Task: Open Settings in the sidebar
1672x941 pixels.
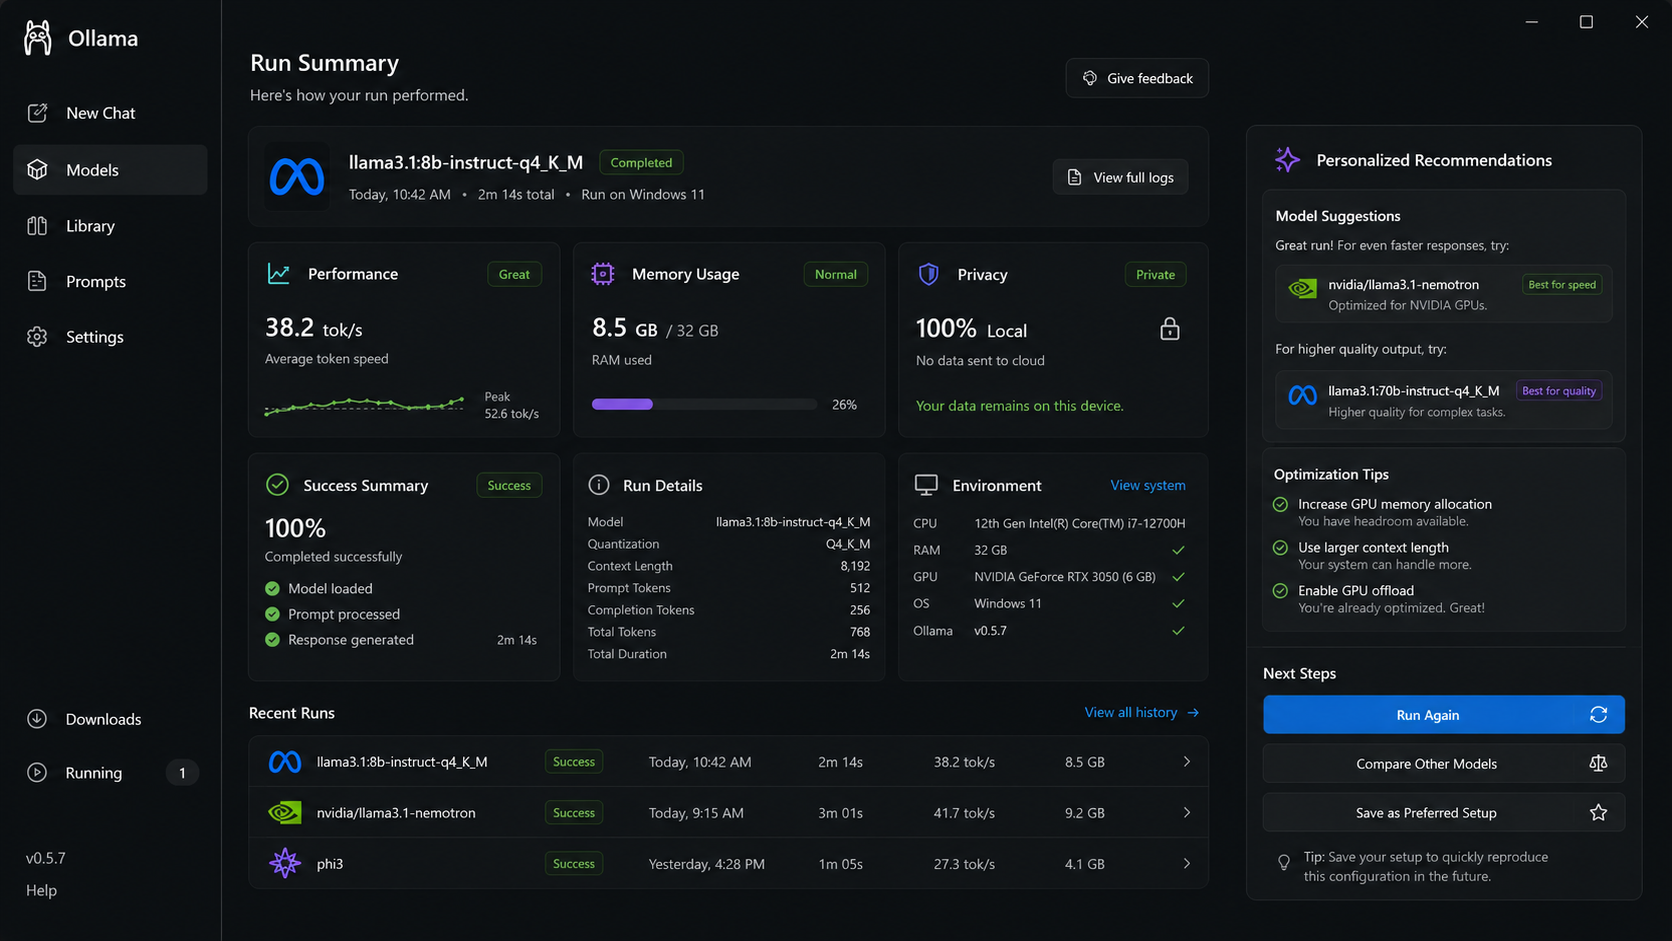Action: 110,337
